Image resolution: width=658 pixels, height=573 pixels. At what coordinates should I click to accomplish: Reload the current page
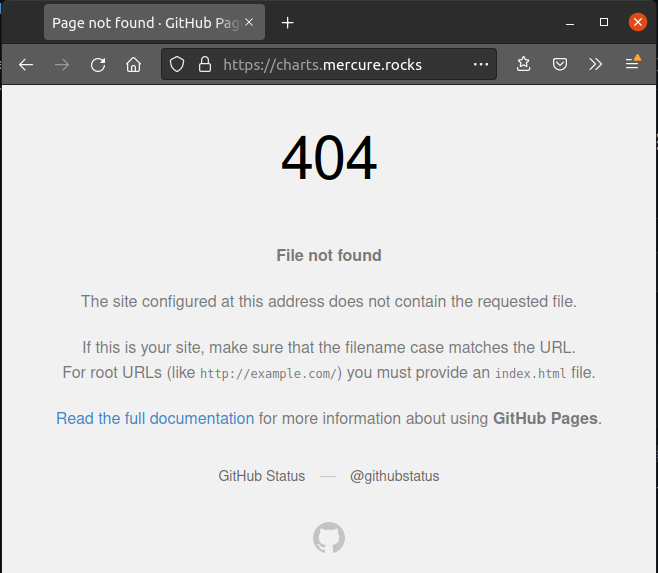click(98, 65)
